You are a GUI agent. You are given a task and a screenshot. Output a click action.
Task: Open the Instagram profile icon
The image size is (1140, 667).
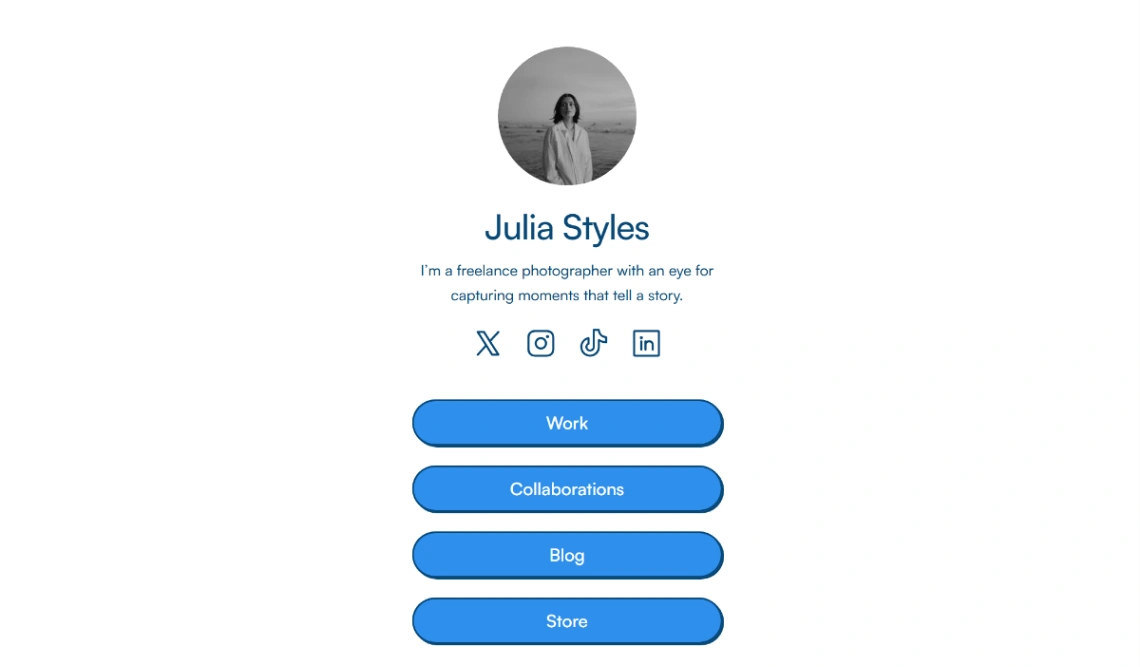540,343
